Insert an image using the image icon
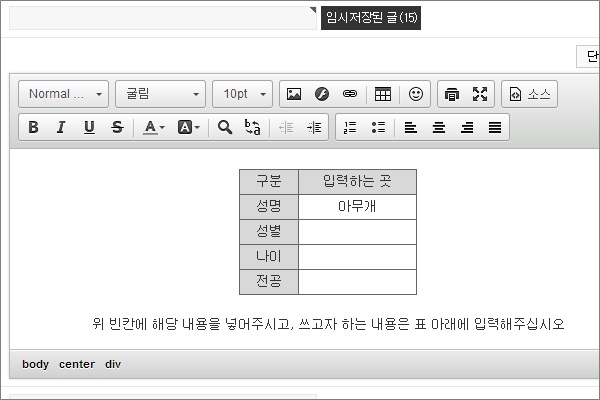Screen dimensions: 600x400 point(294,94)
